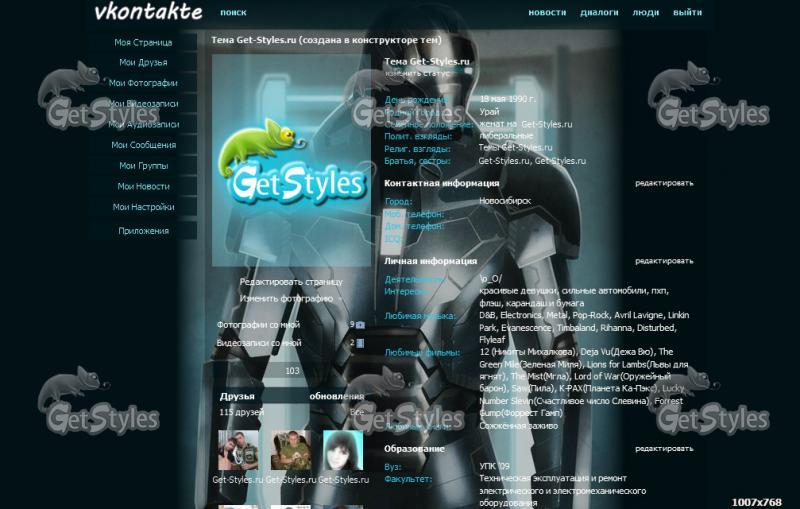The height and width of the screenshot is (509, 800).
Task: Click редактировать next to Контактная информация
Action: [664, 183]
